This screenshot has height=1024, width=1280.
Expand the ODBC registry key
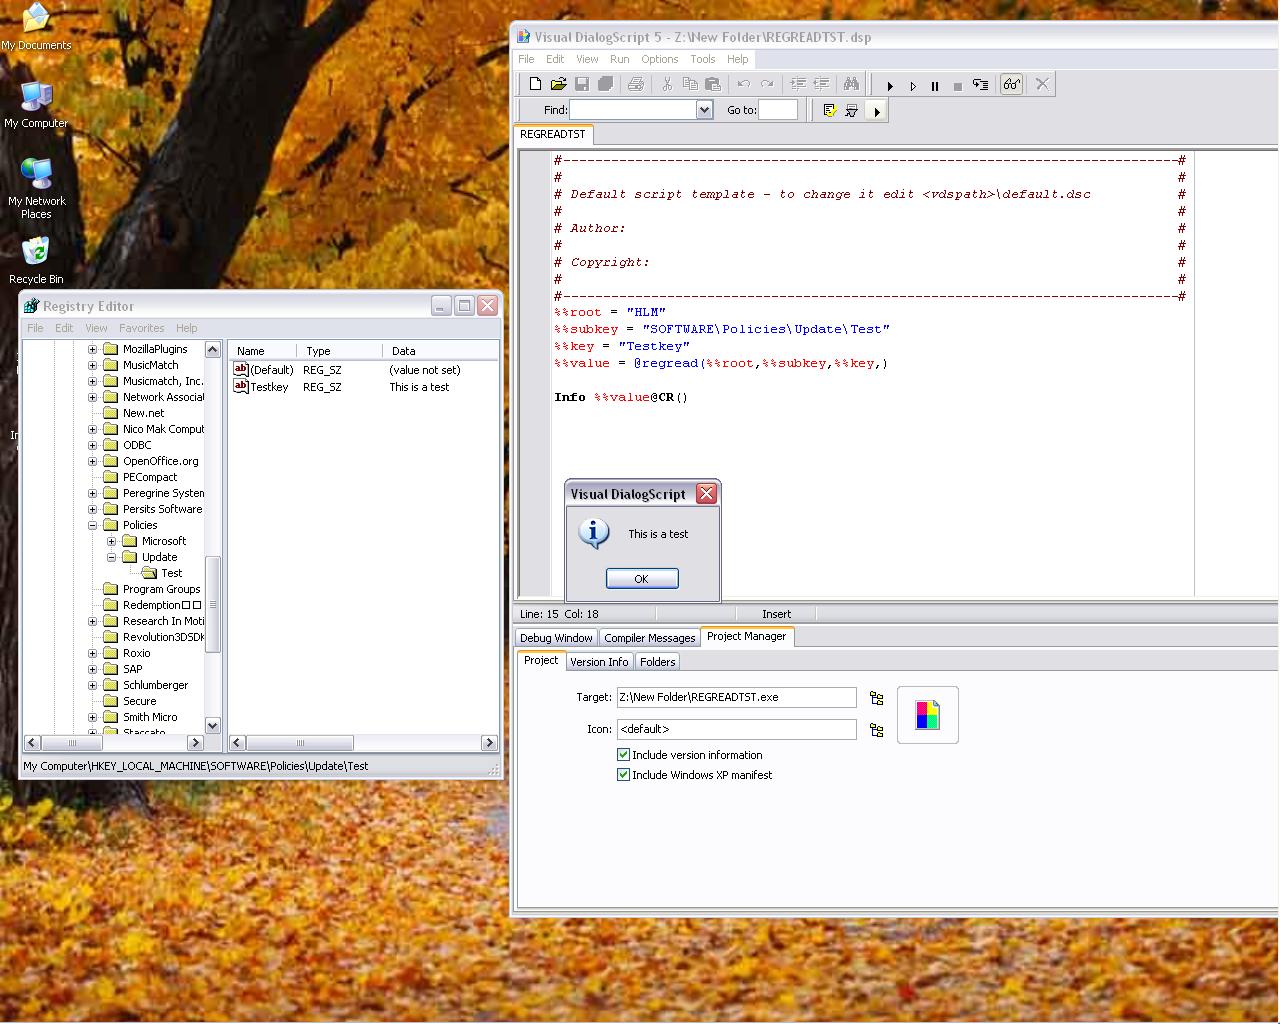tap(93, 445)
